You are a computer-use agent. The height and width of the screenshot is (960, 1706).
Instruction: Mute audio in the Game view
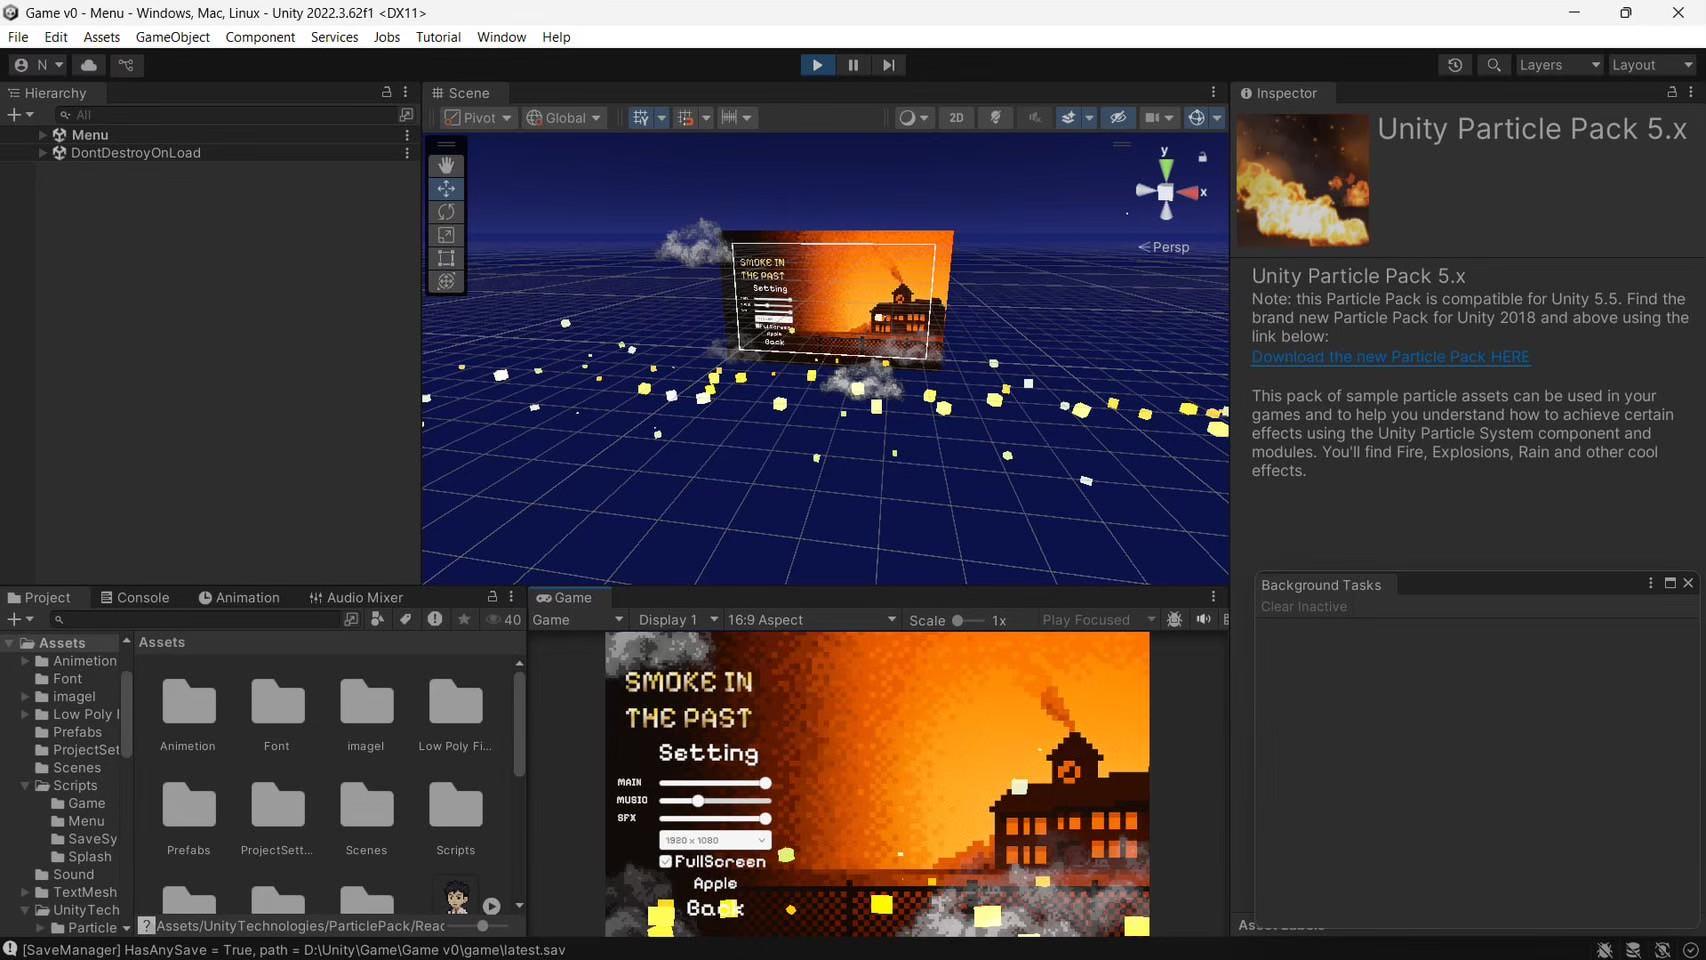coord(1203,620)
